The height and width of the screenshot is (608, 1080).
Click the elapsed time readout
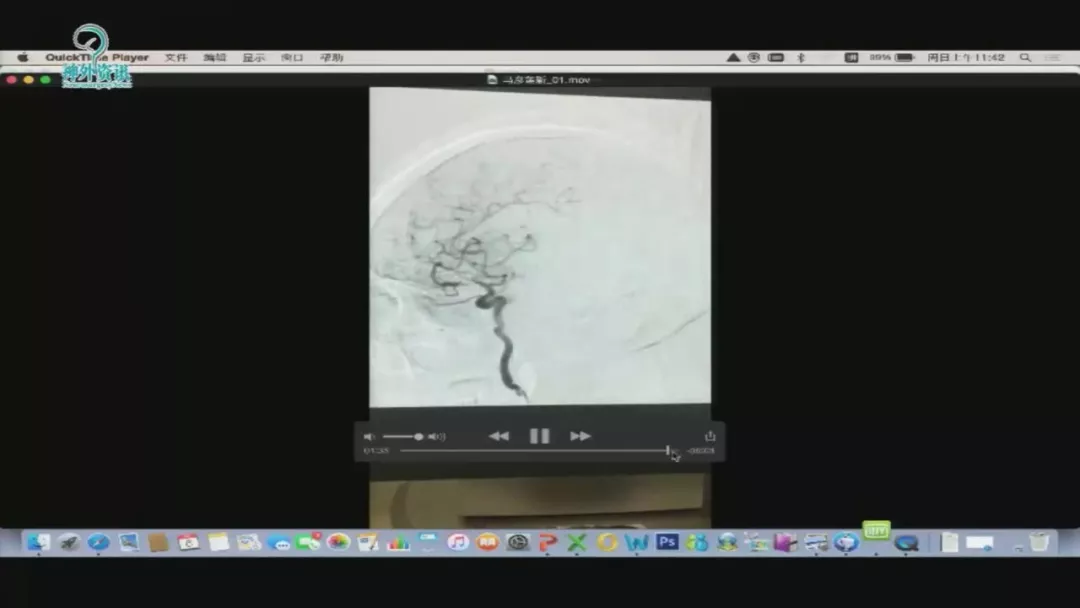[376, 451]
